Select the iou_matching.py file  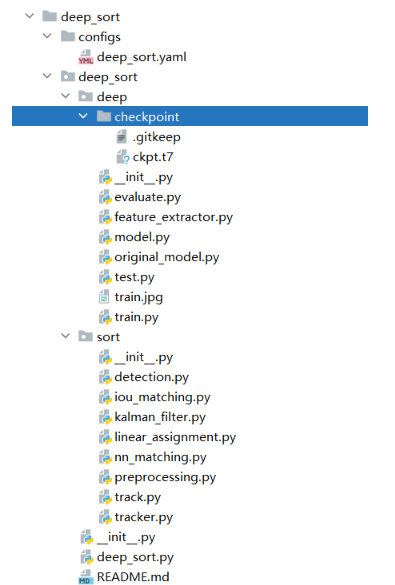[162, 397]
